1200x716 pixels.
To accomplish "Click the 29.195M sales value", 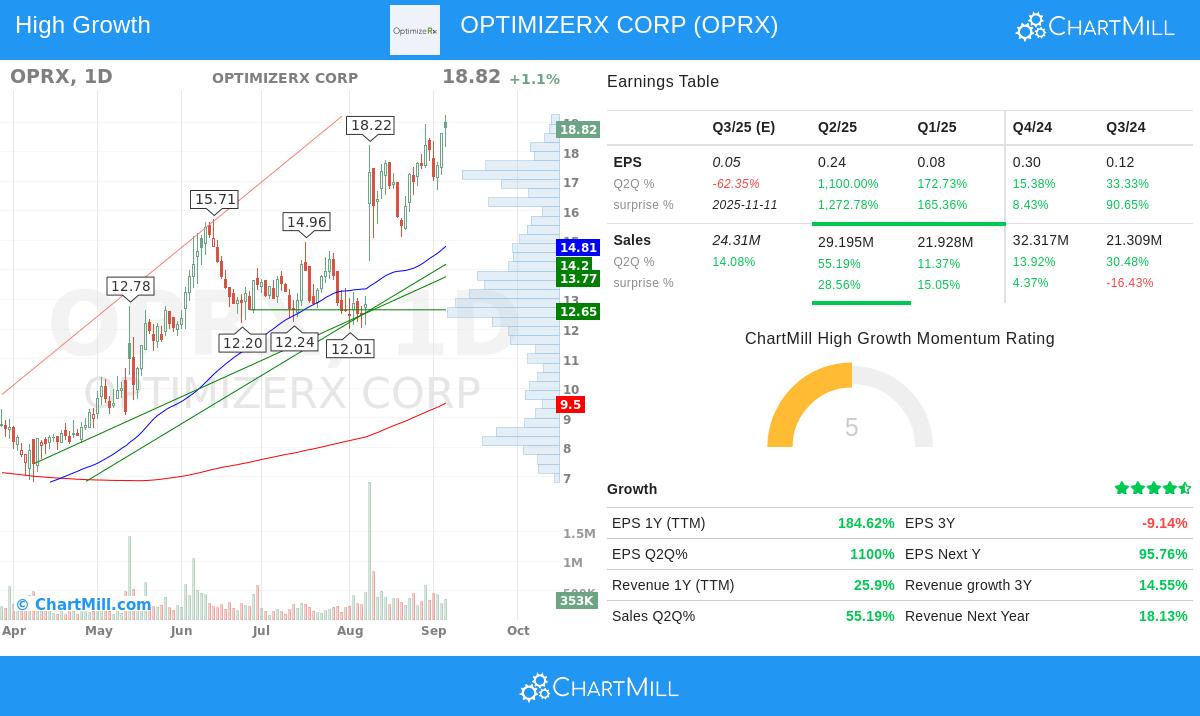I will (846, 242).
